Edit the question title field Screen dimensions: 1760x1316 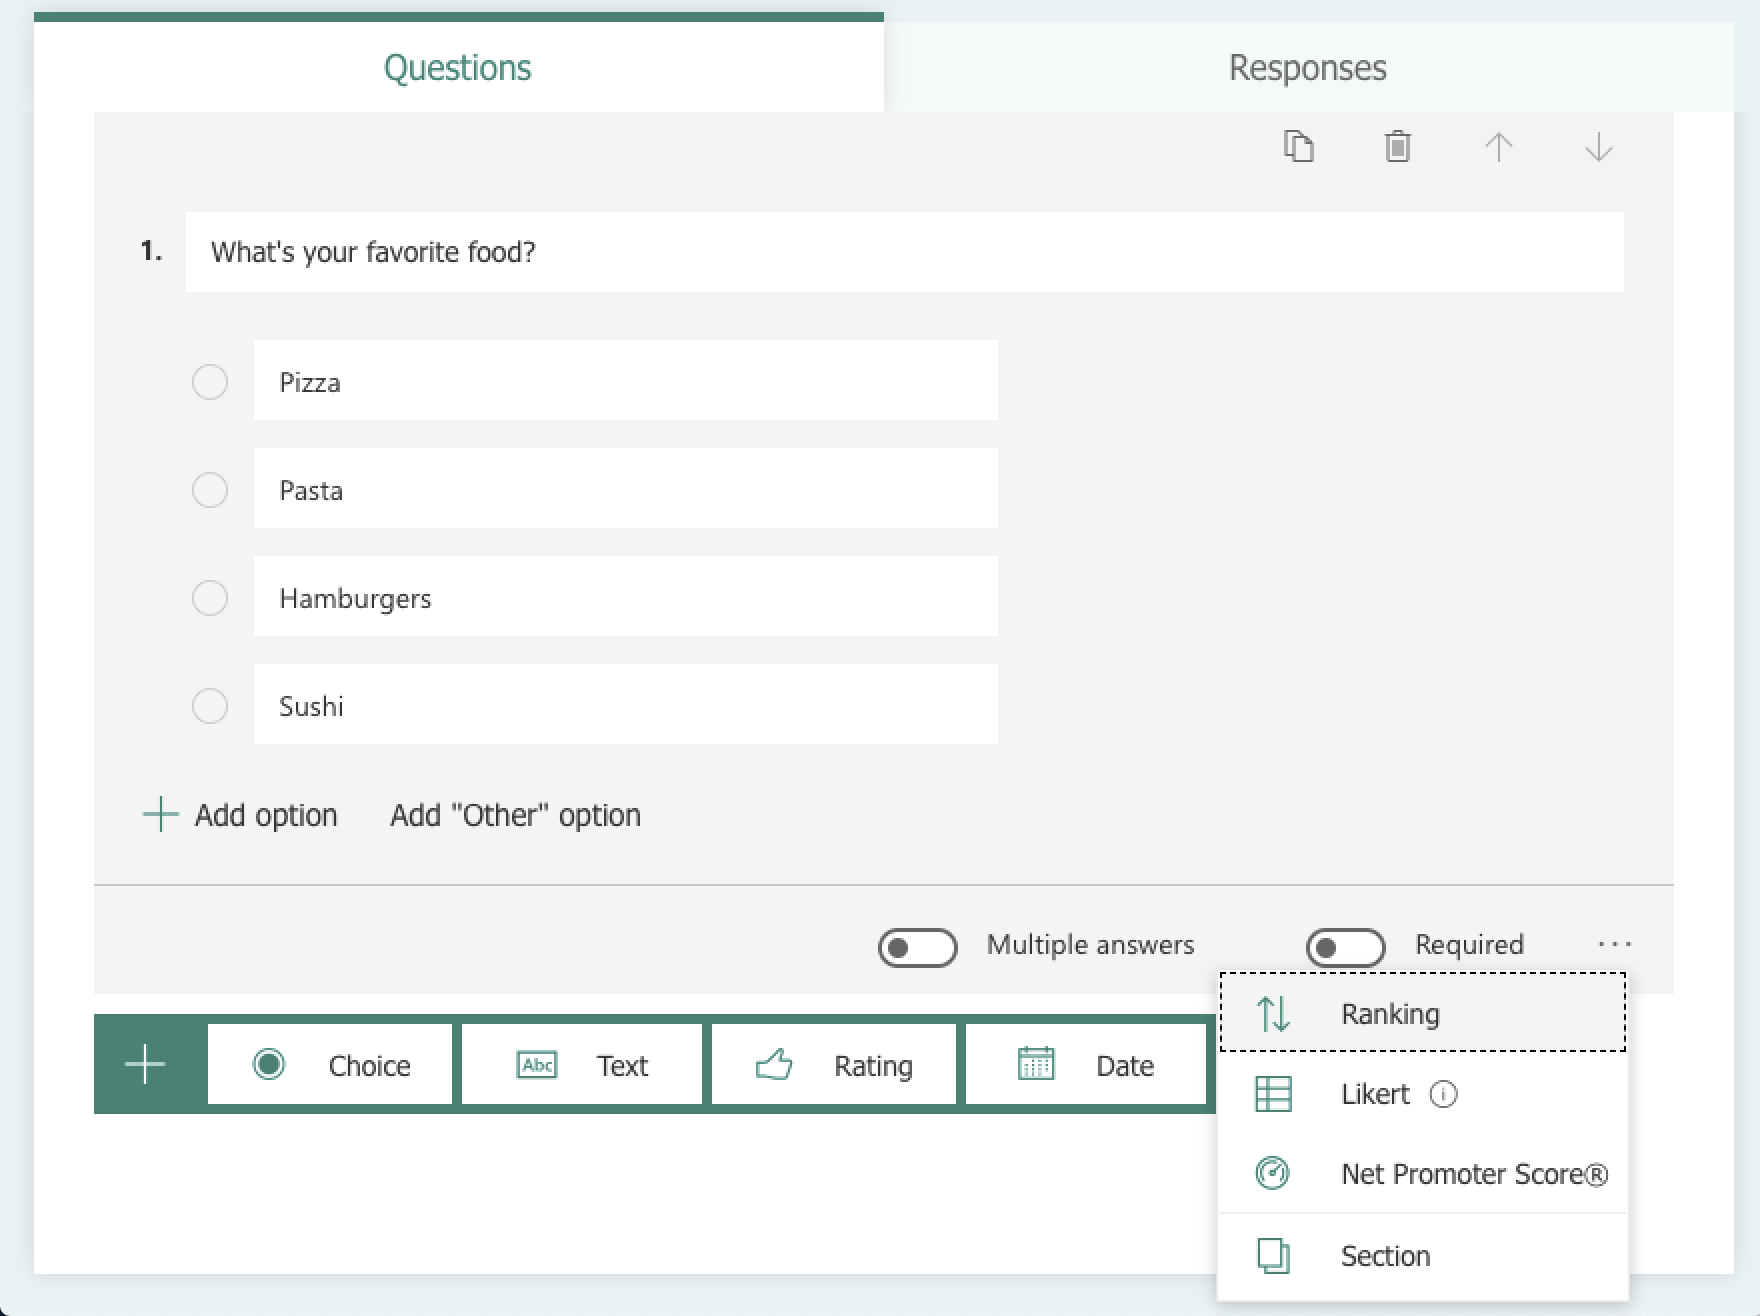click(x=905, y=252)
